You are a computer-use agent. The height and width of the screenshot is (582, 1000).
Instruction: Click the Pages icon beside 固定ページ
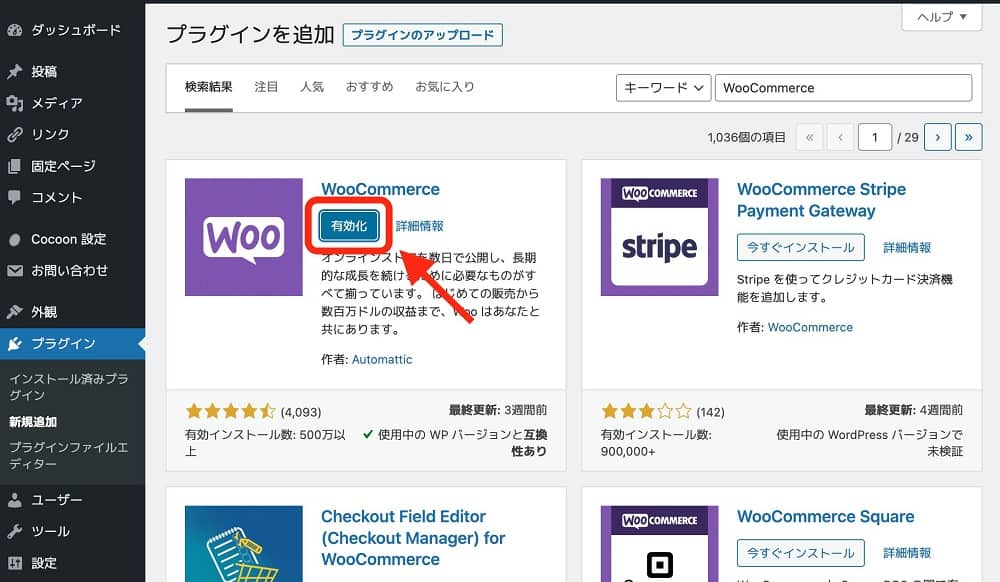(x=15, y=166)
